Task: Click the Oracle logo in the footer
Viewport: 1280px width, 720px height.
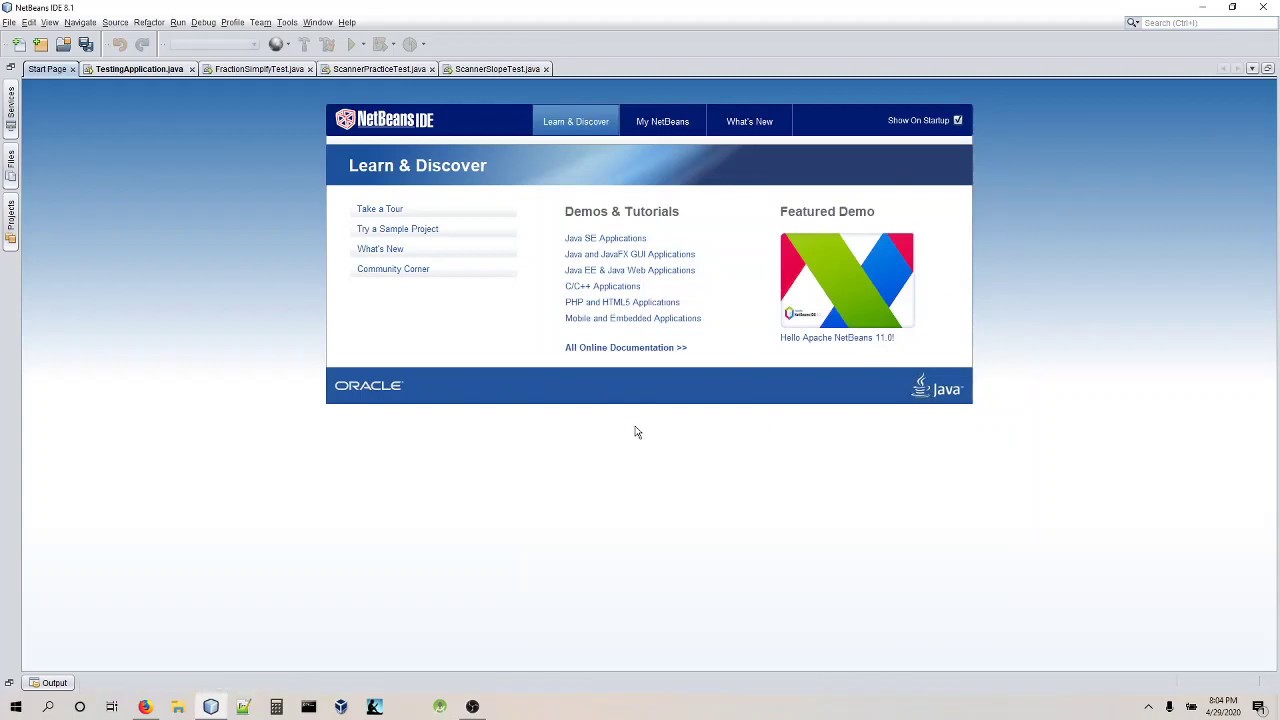Action: pyautogui.click(x=368, y=386)
